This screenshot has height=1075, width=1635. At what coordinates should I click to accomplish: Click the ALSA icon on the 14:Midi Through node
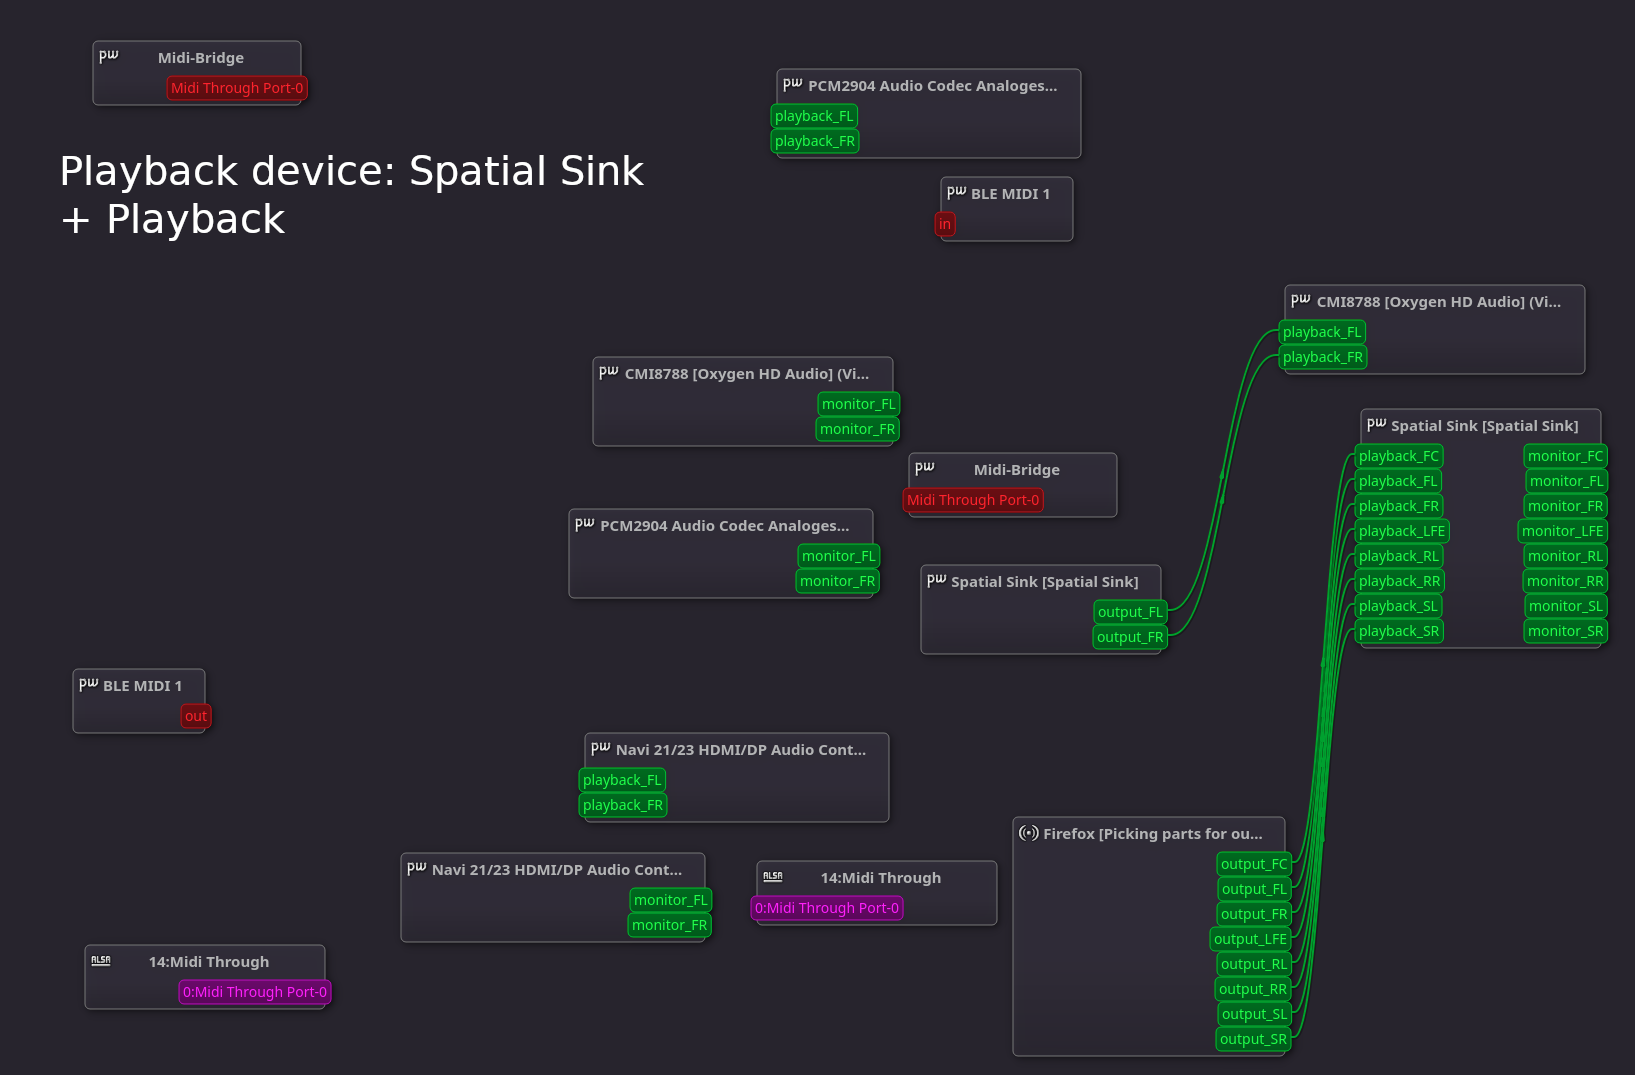point(100,959)
